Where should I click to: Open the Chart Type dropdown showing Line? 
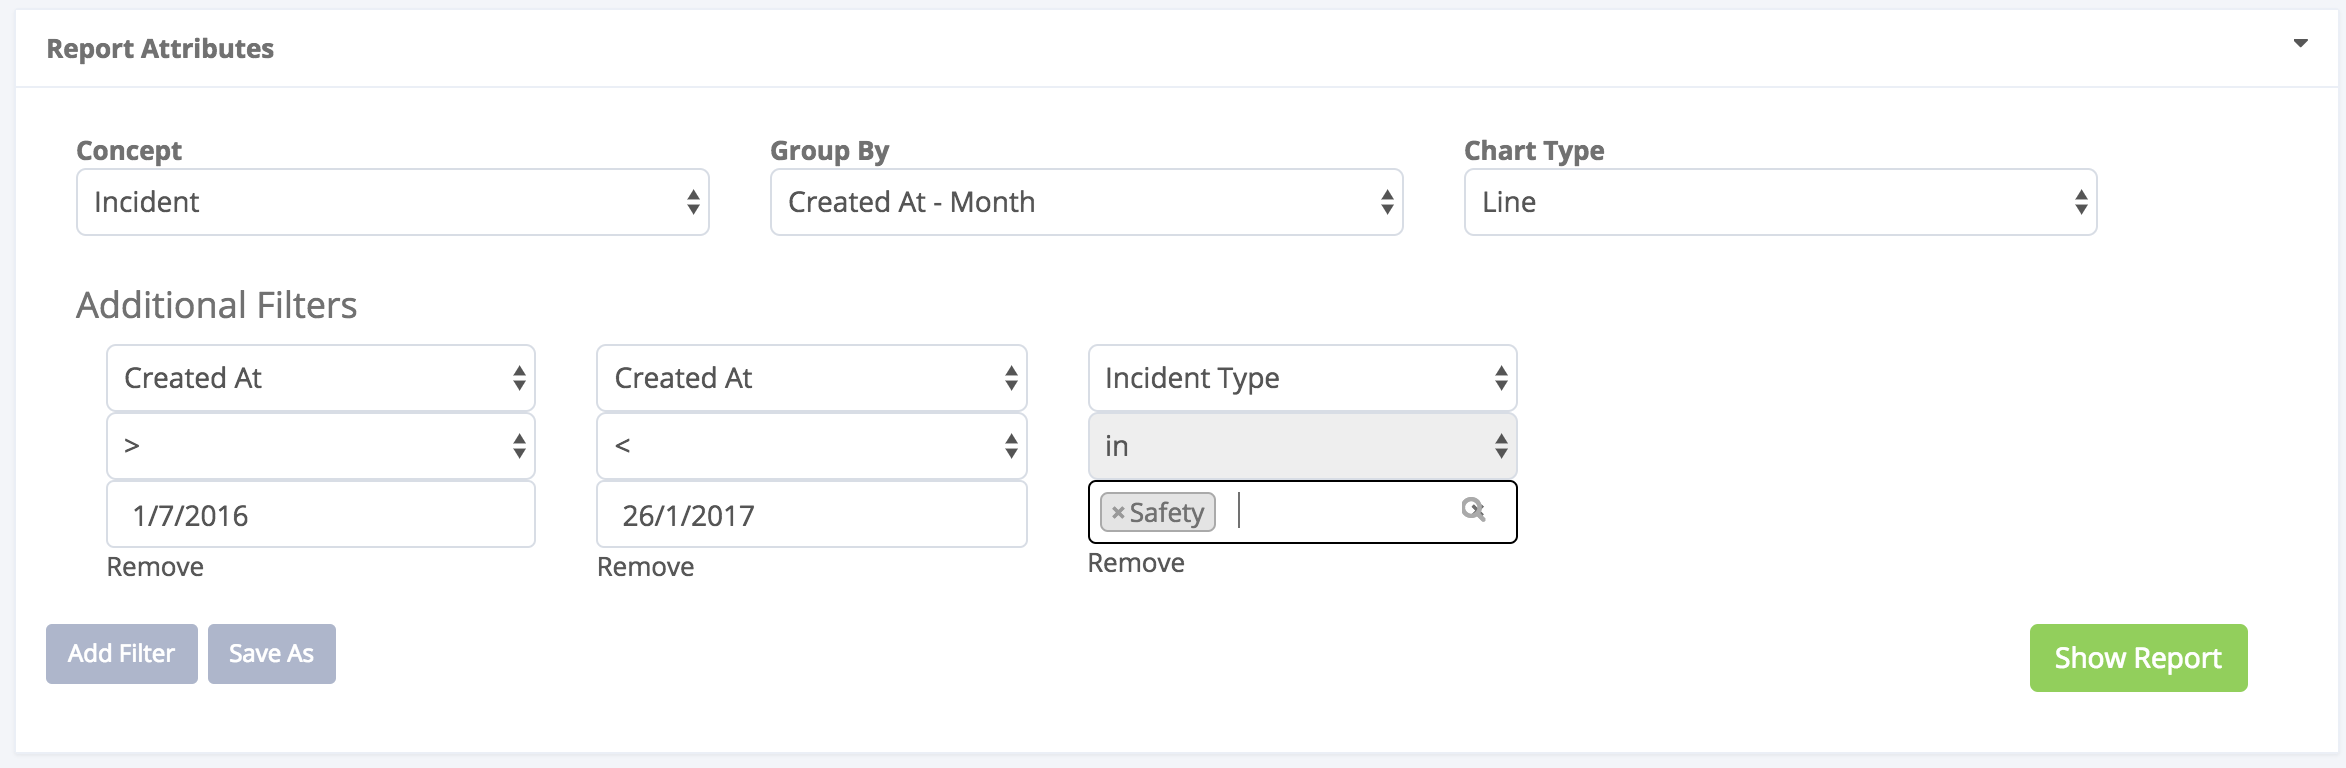1780,202
